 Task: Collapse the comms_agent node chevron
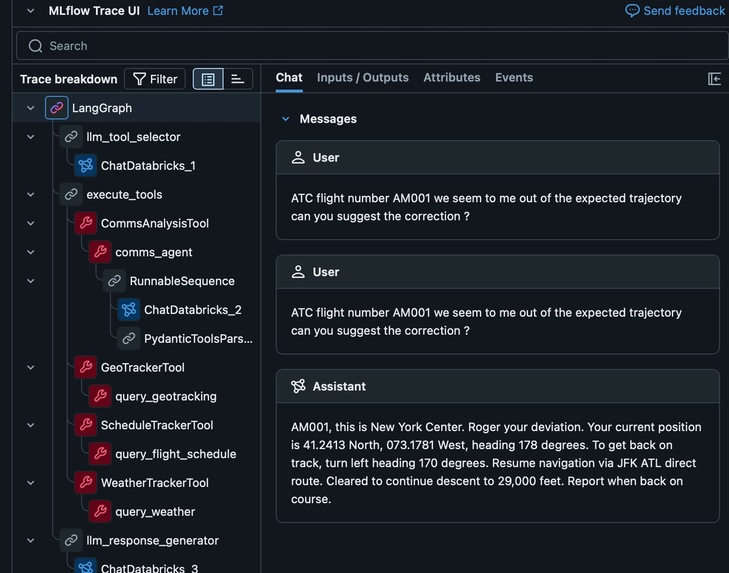(30, 252)
